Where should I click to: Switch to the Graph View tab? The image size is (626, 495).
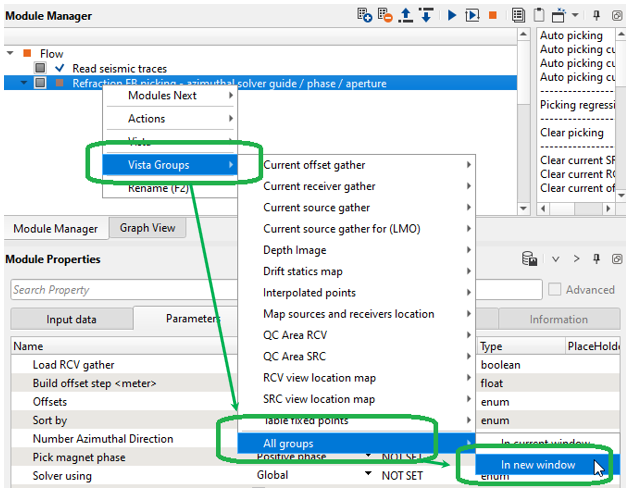147,228
